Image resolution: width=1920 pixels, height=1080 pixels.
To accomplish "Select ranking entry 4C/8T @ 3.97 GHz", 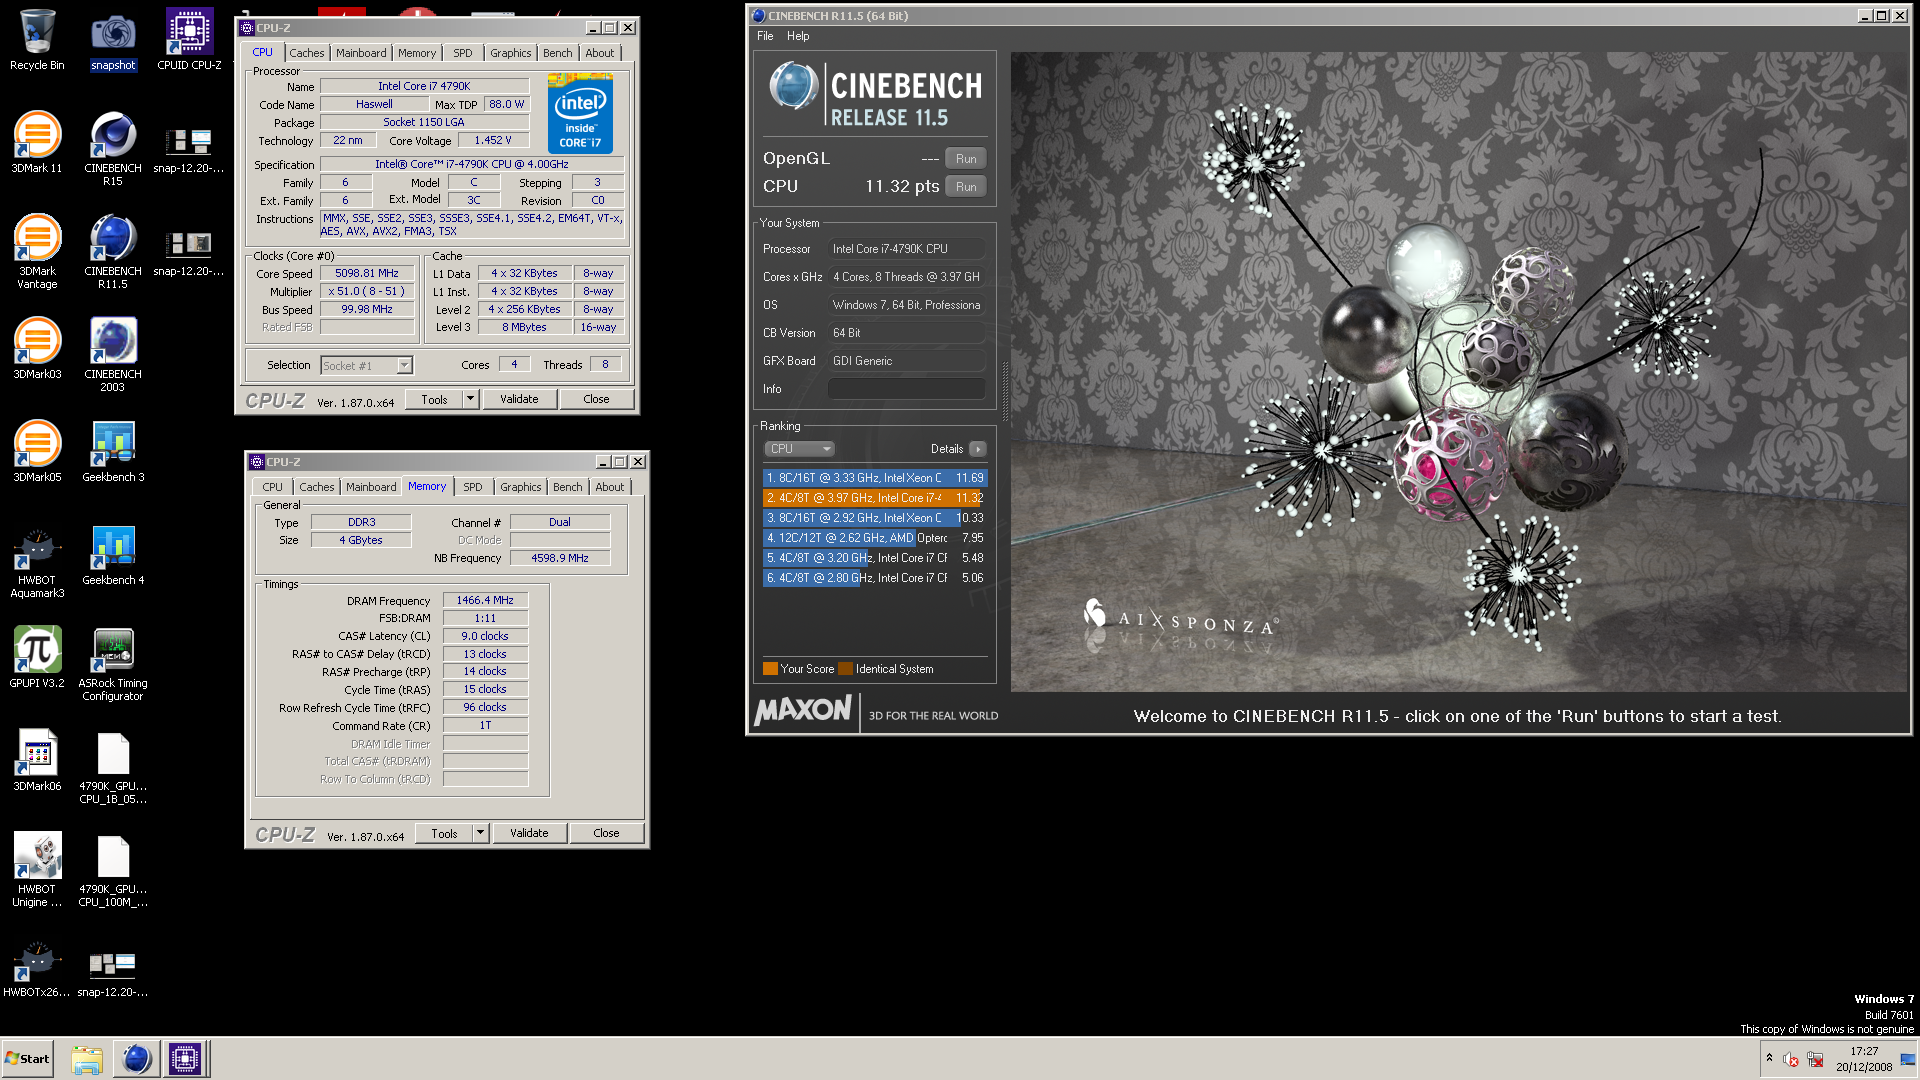I will coord(875,498).
